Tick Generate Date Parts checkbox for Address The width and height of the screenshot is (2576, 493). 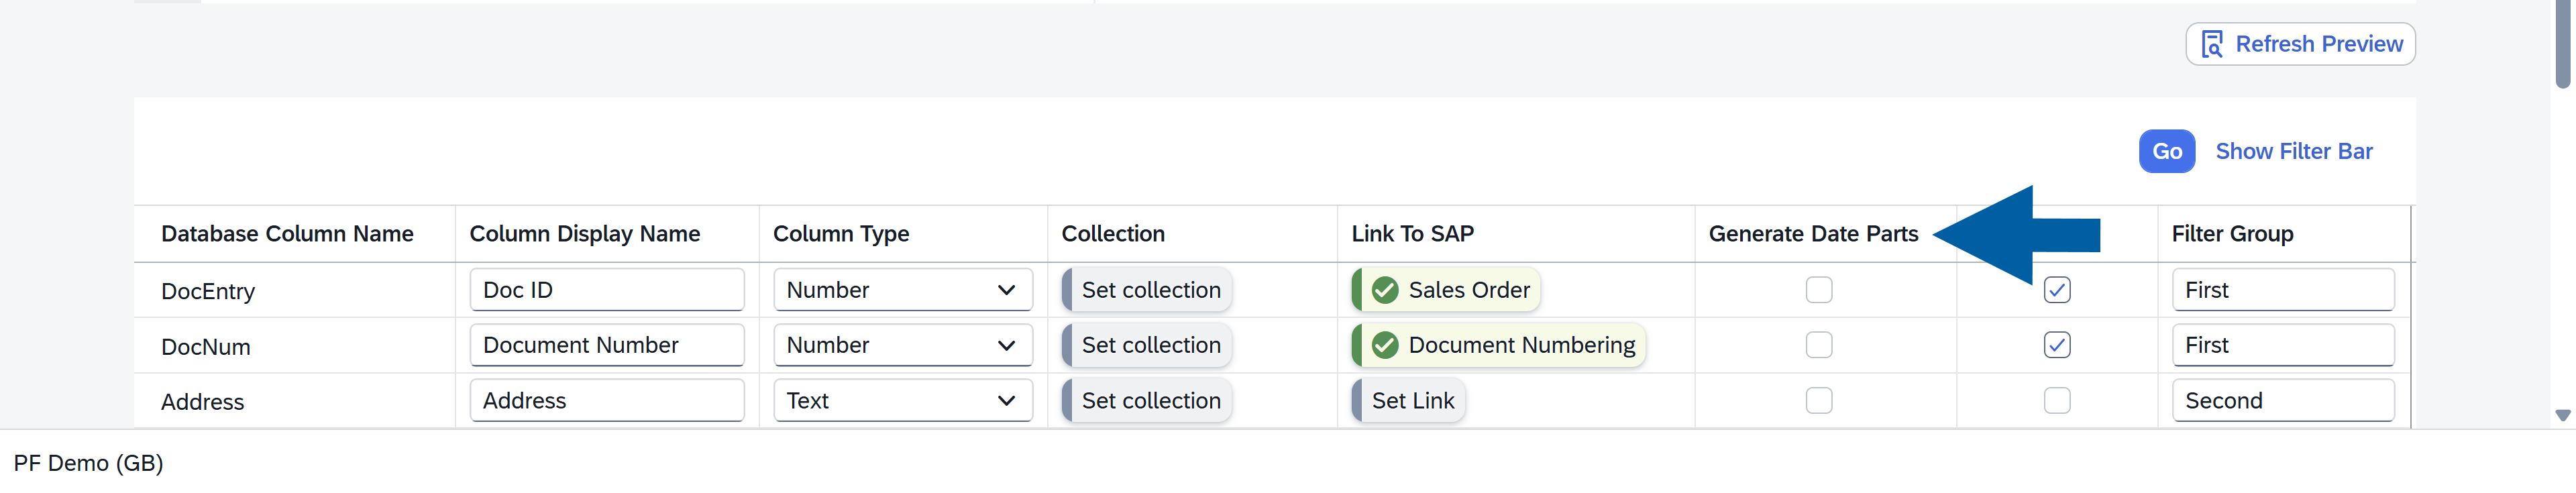pyautogui.click(x=1818, y=400)
